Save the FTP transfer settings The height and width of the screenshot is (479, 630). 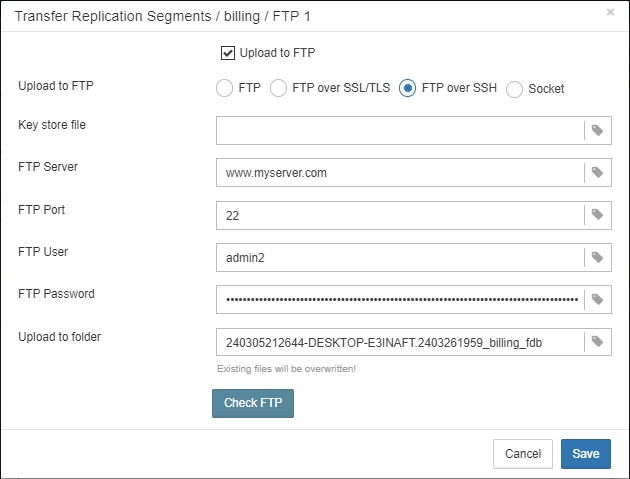[x=585, y=454]
